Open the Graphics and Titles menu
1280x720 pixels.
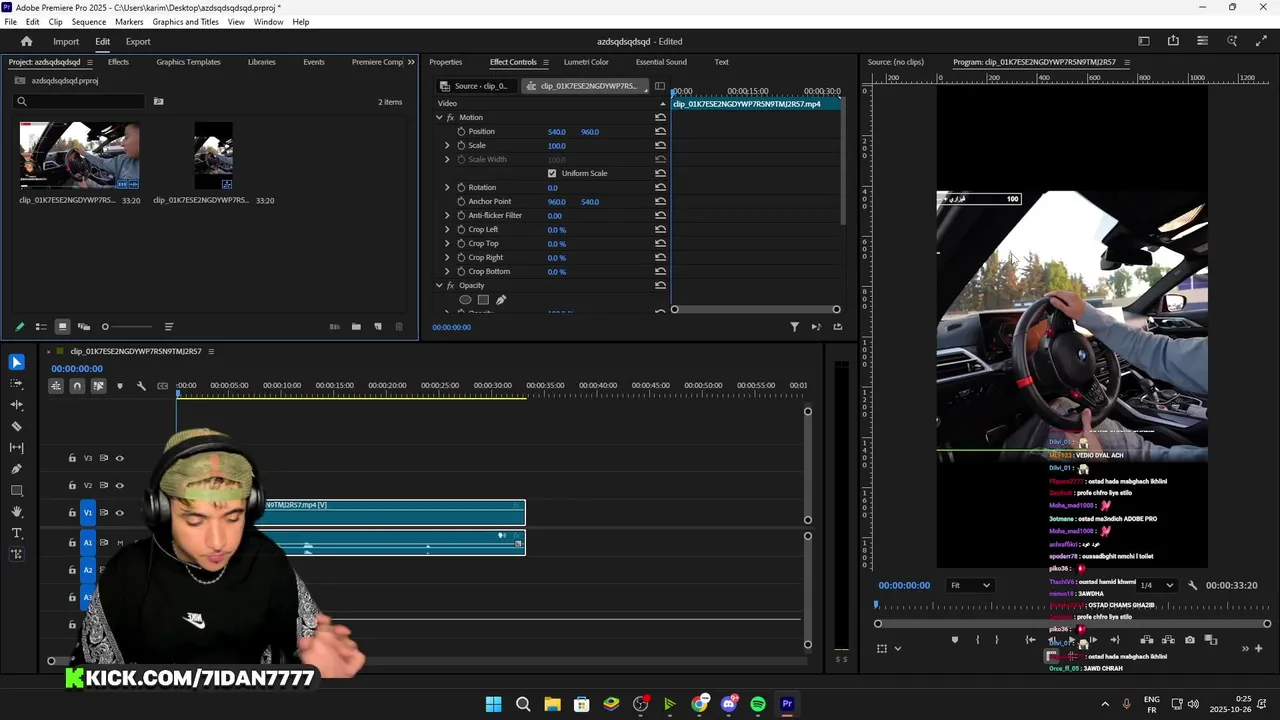(x=186, y=21)
